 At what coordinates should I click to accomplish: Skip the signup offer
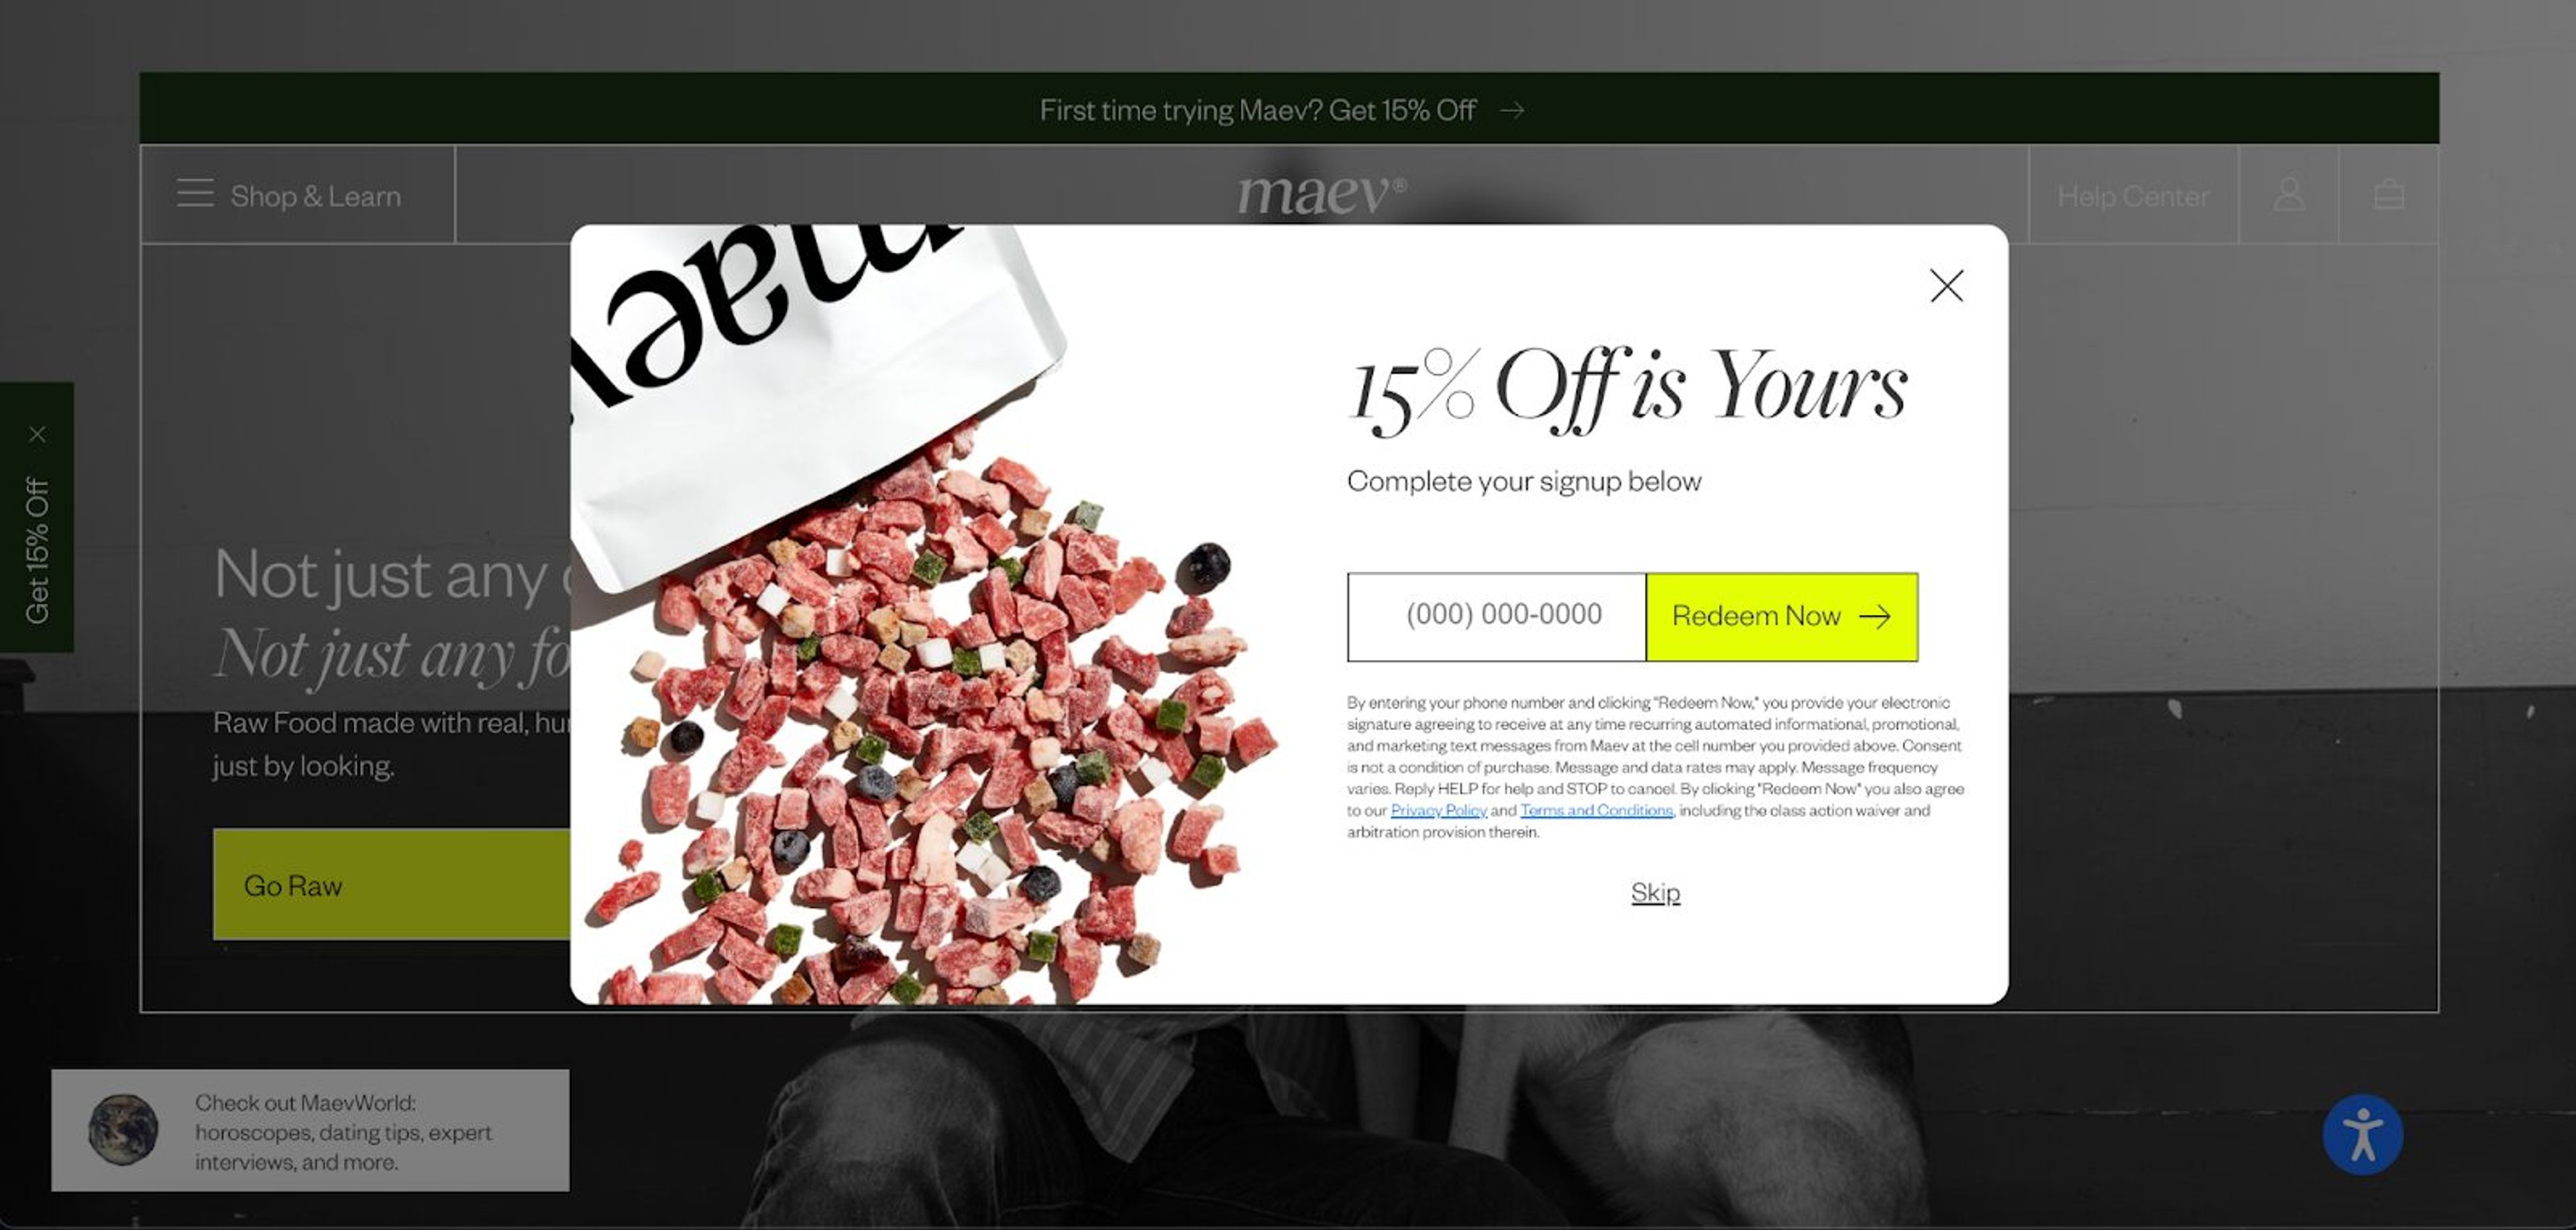[1655, 892]
